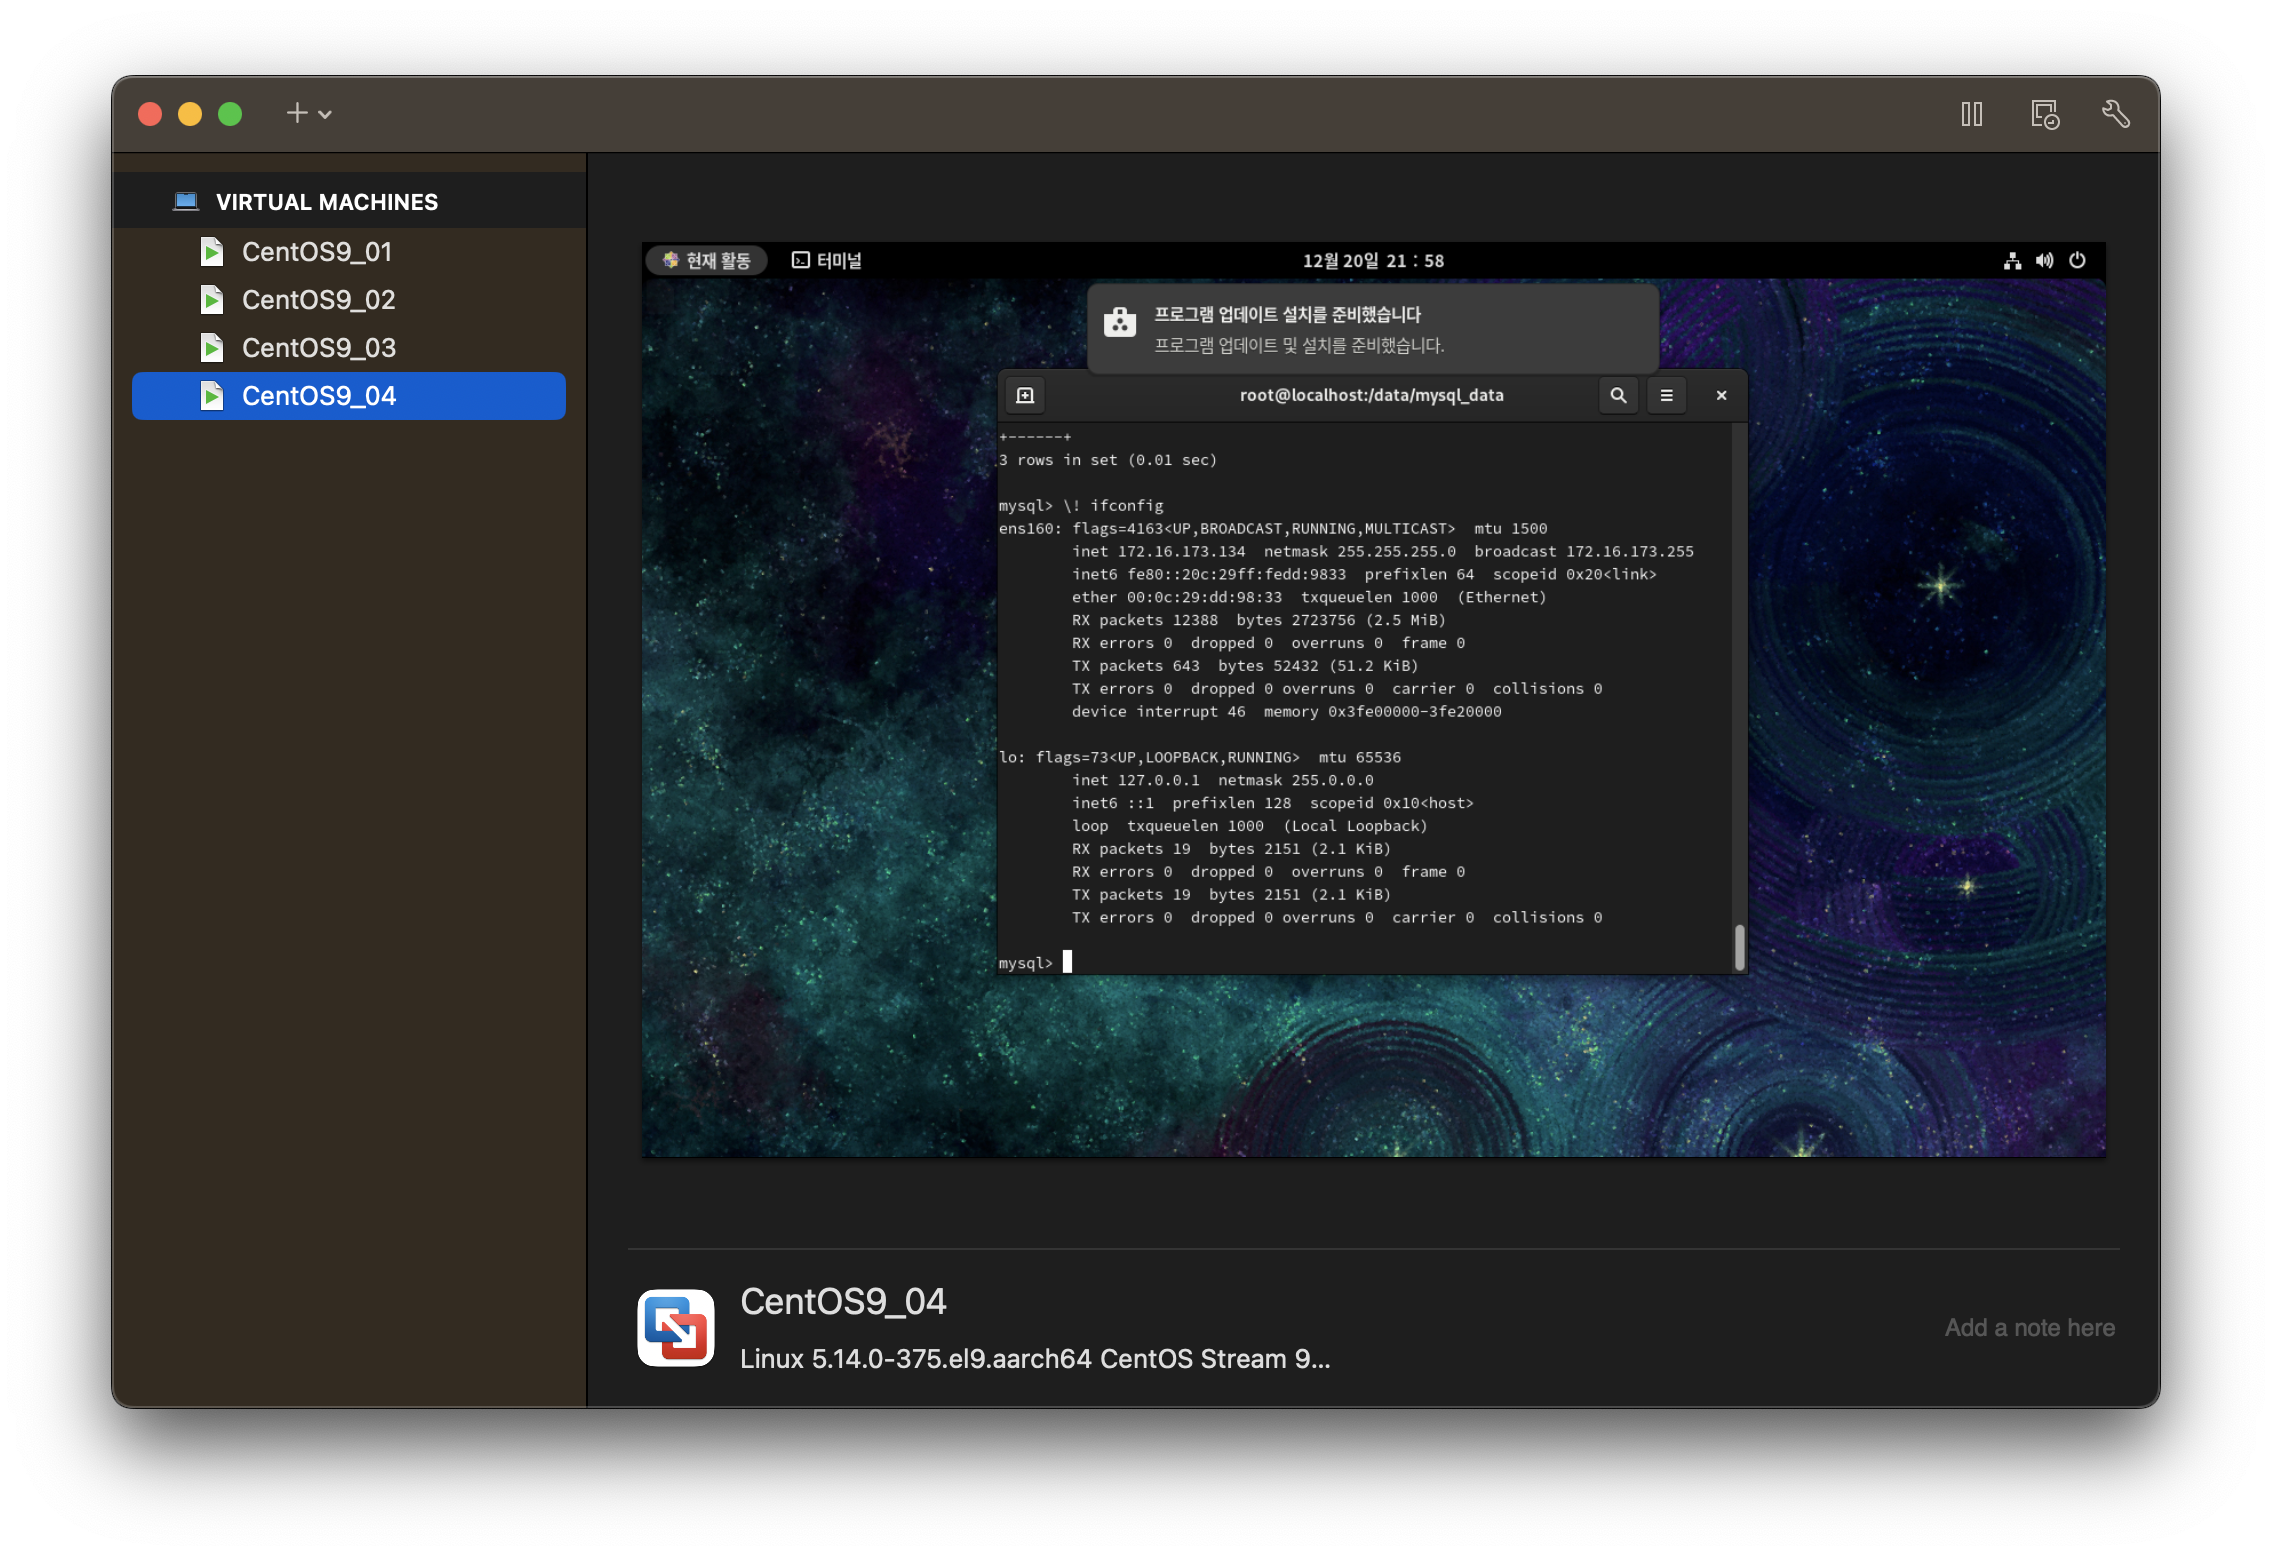Image resolution: width=2272 pixels, height=1556 pixels.
Task: Click the terminal vertical scrollbar handle
Action: (1739, 946)
